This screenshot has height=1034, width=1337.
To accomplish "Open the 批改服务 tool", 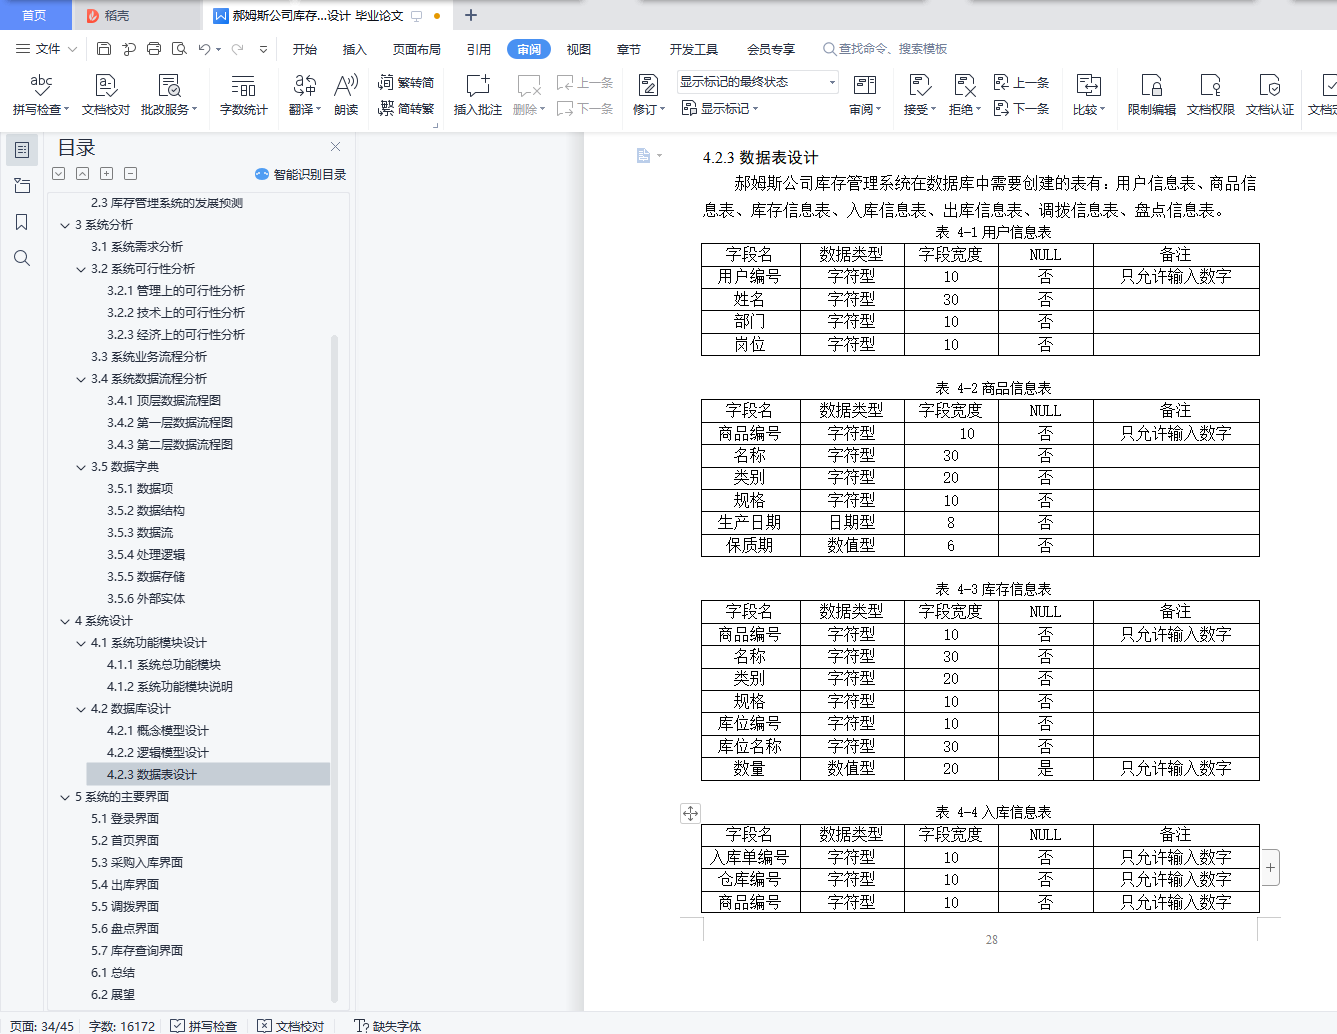I will [x=169, y=95].
